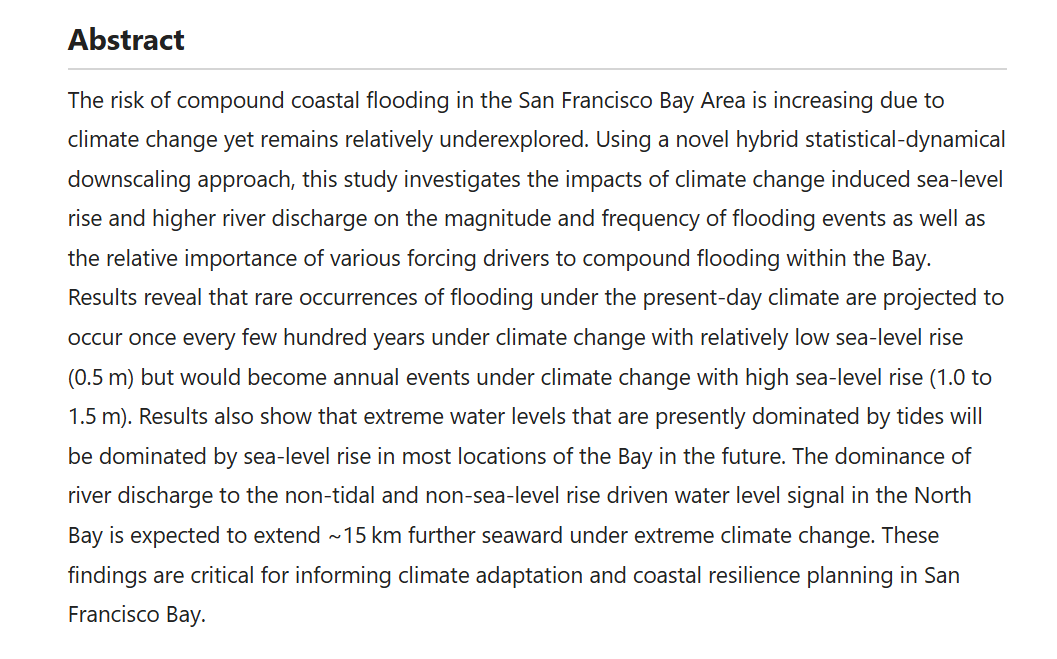Click the '(0.5 m)' value
Image resolution: width=1057 pixels, height=659 pixels.
tap(101, 377)
